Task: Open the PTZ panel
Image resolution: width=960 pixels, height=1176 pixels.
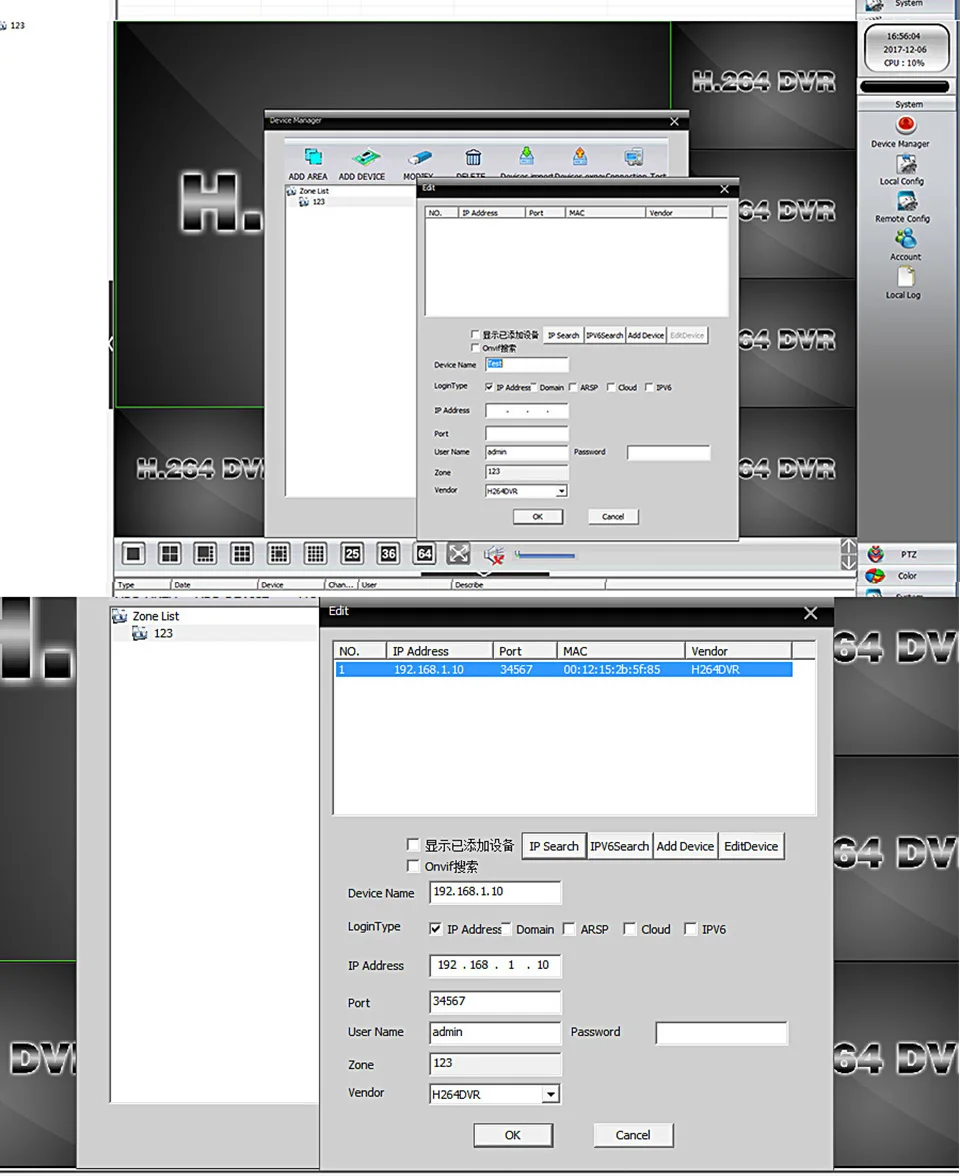Action: click(908, 554)
